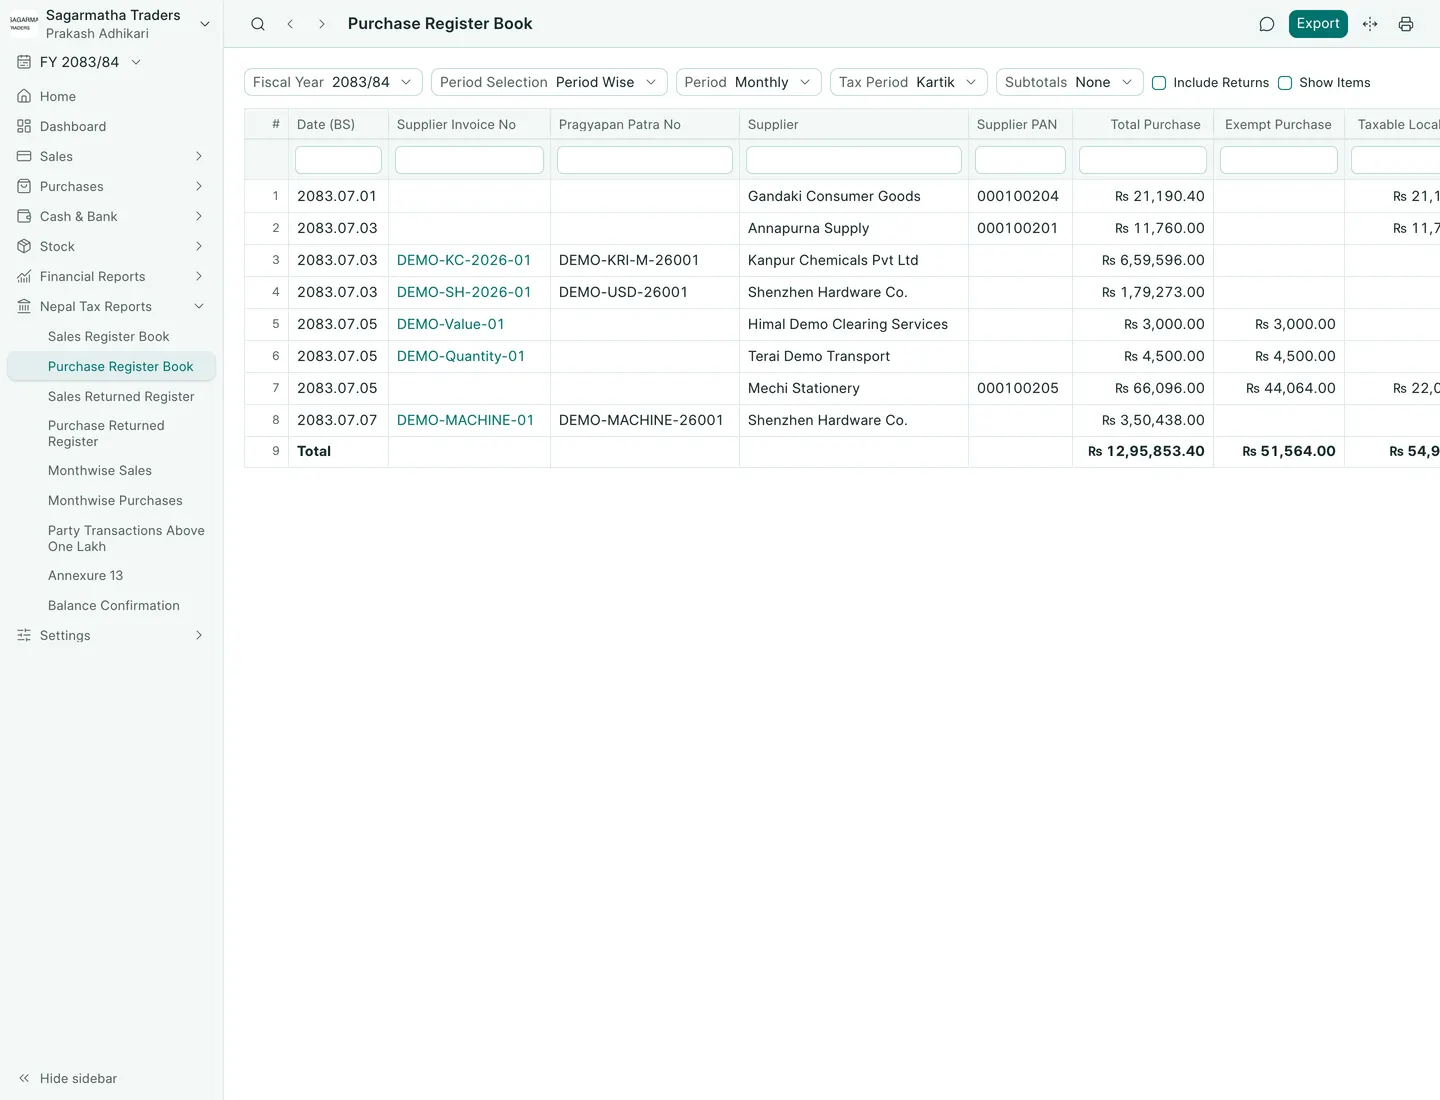Click the Pragyapan Patra No filter field
The width and height of the screenshot is (1440, 1100).
(x=645, y=160)
